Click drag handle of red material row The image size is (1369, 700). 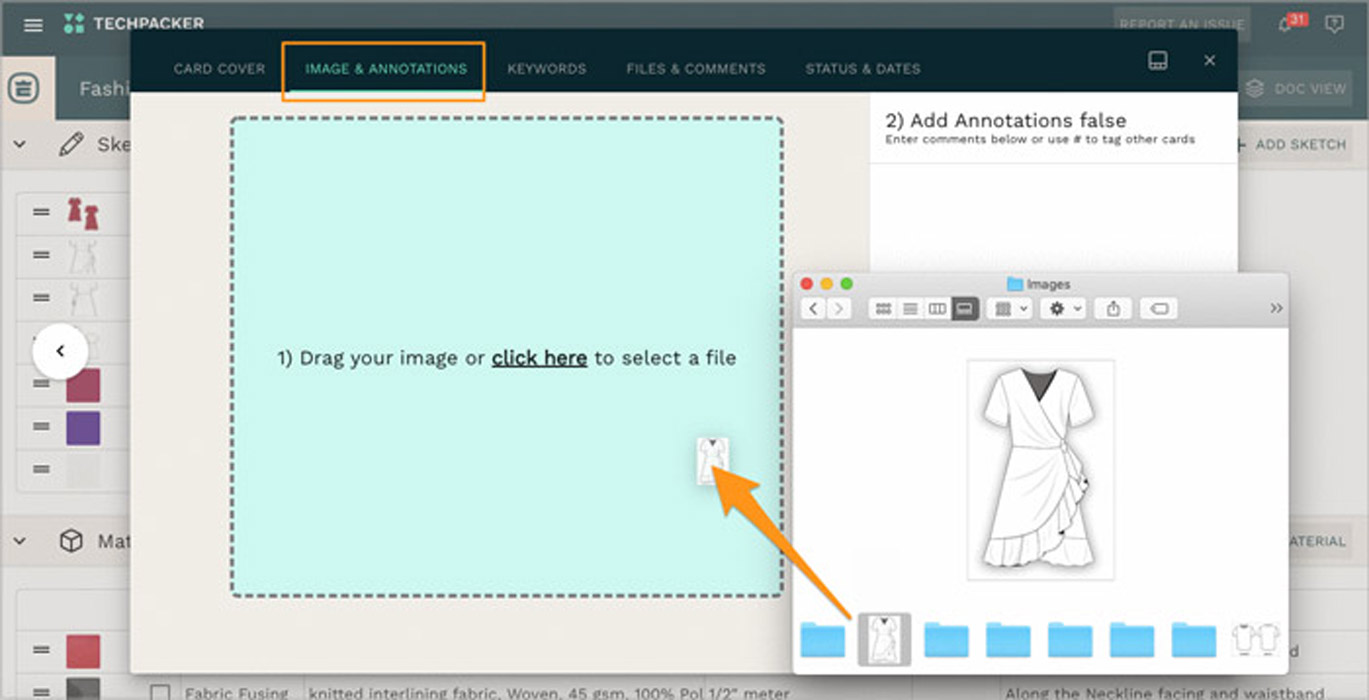[41, 650]
